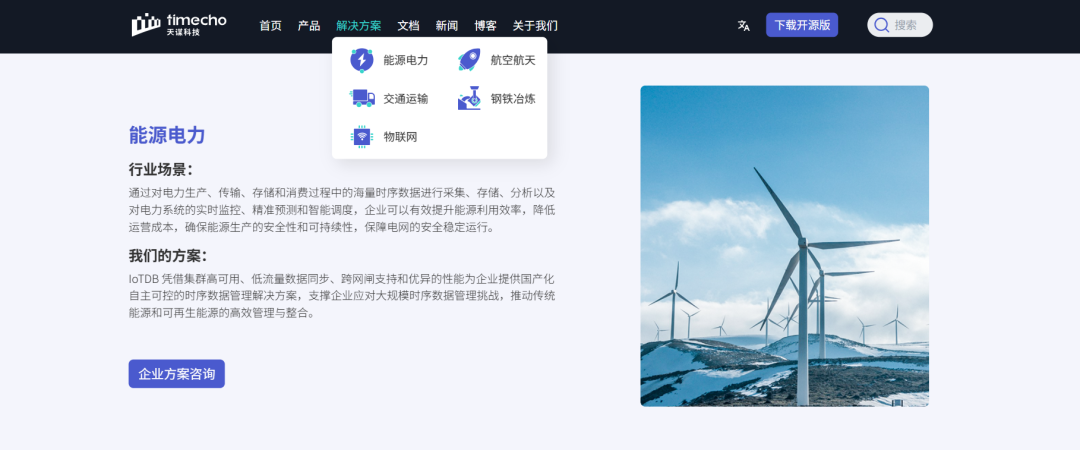Screen dimensions: 1080x450
Task: Click the 物联网 chip icon
Action: click(362, 136)
